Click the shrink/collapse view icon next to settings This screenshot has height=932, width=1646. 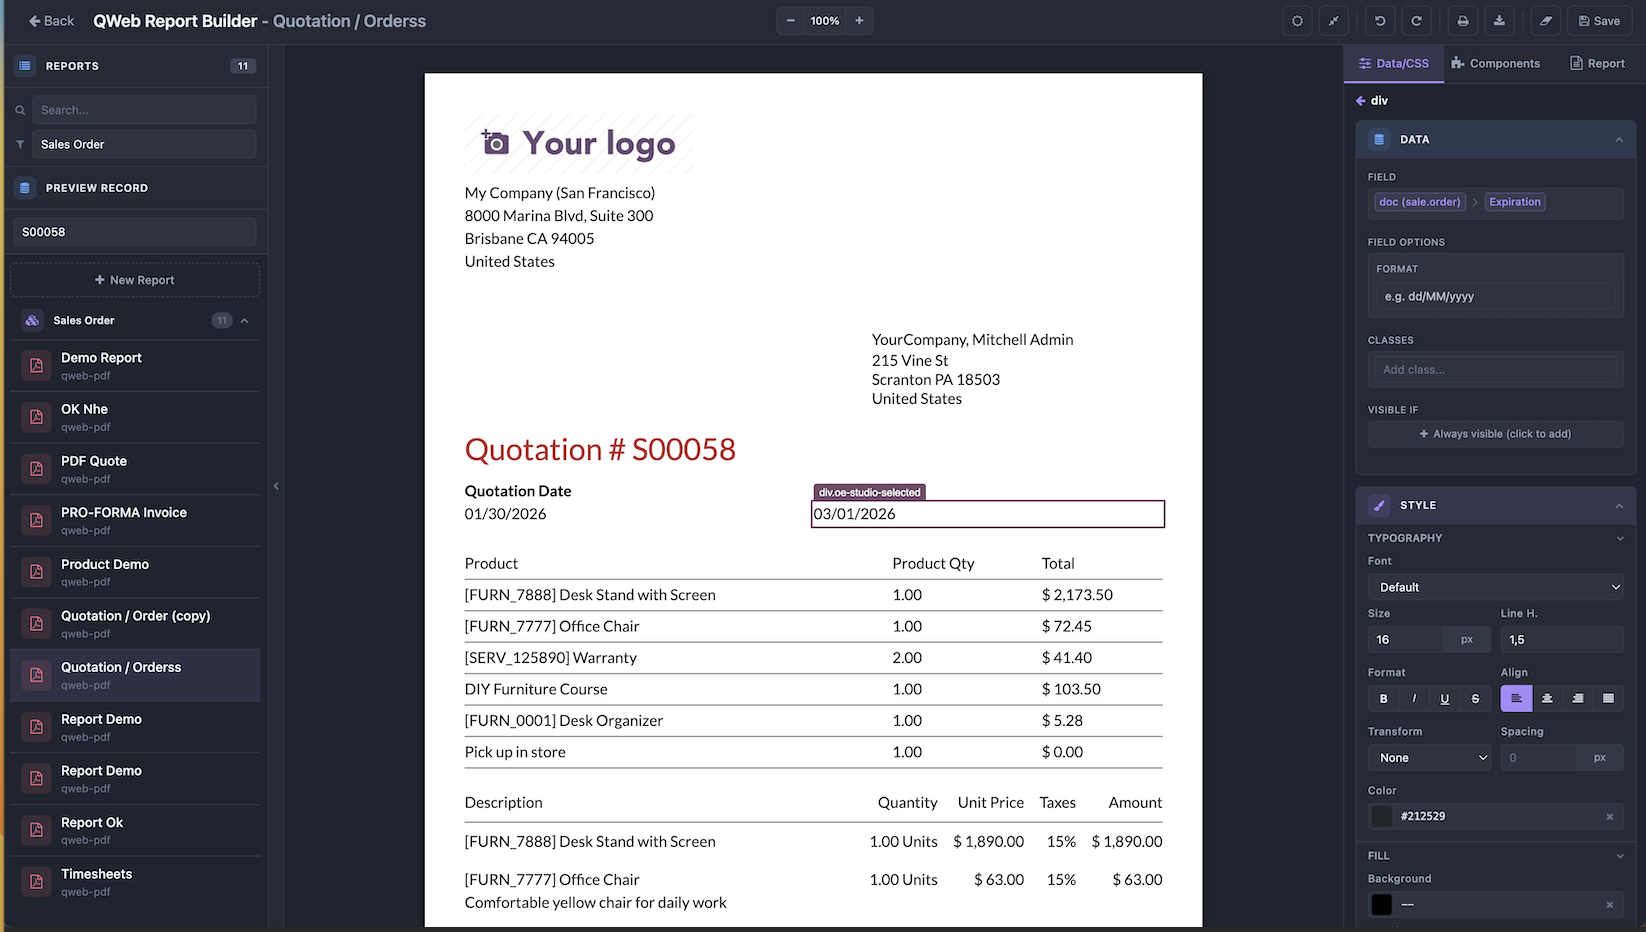(1334, 20)
